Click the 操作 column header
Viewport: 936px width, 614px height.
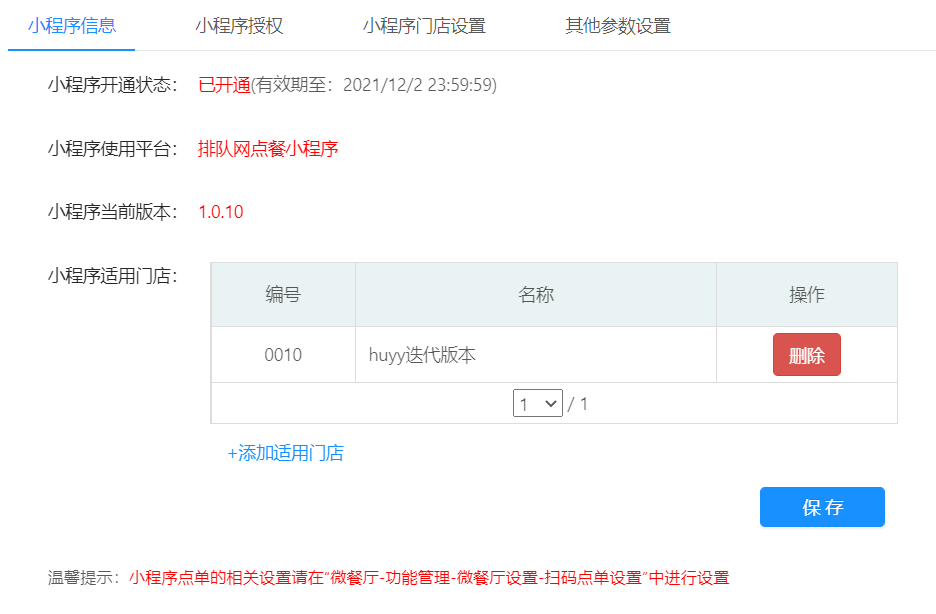(x=806, y=295)
